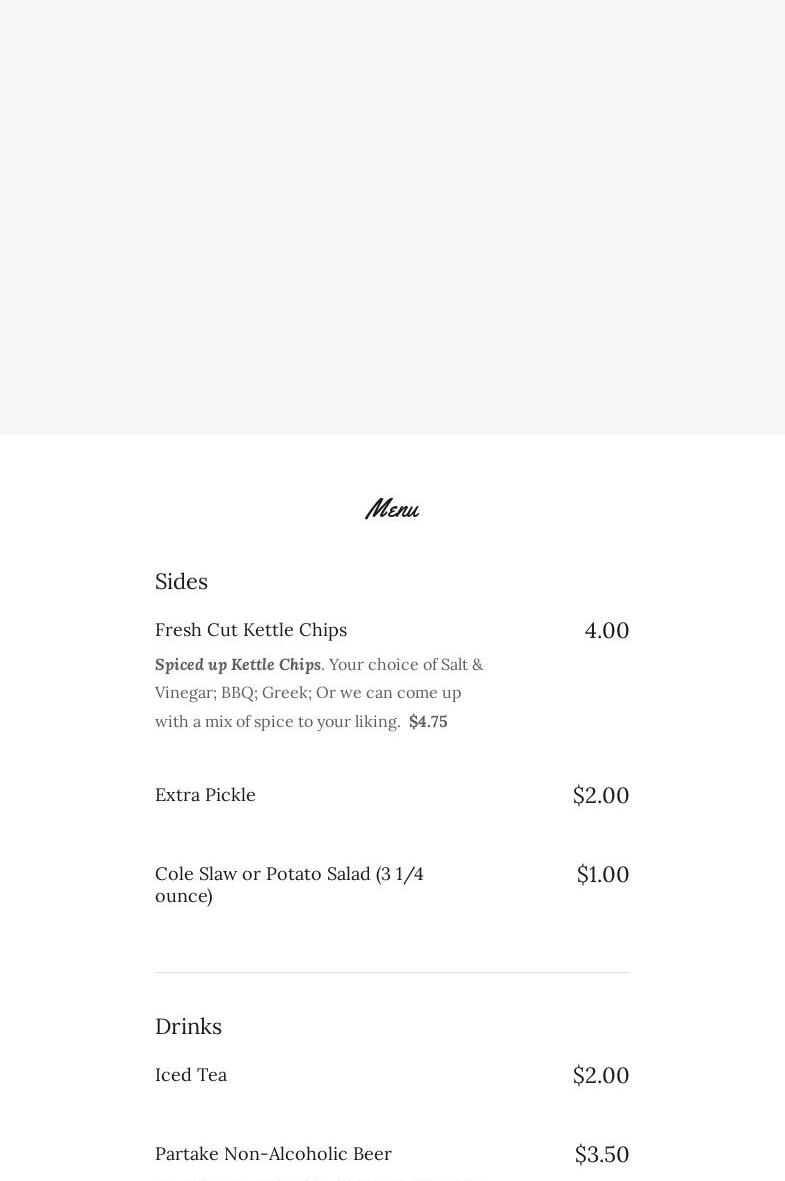Select Partake Non-Alcoholic Beer item
The width and height of the screenshot is (785, 1181).
point(273,1154)
